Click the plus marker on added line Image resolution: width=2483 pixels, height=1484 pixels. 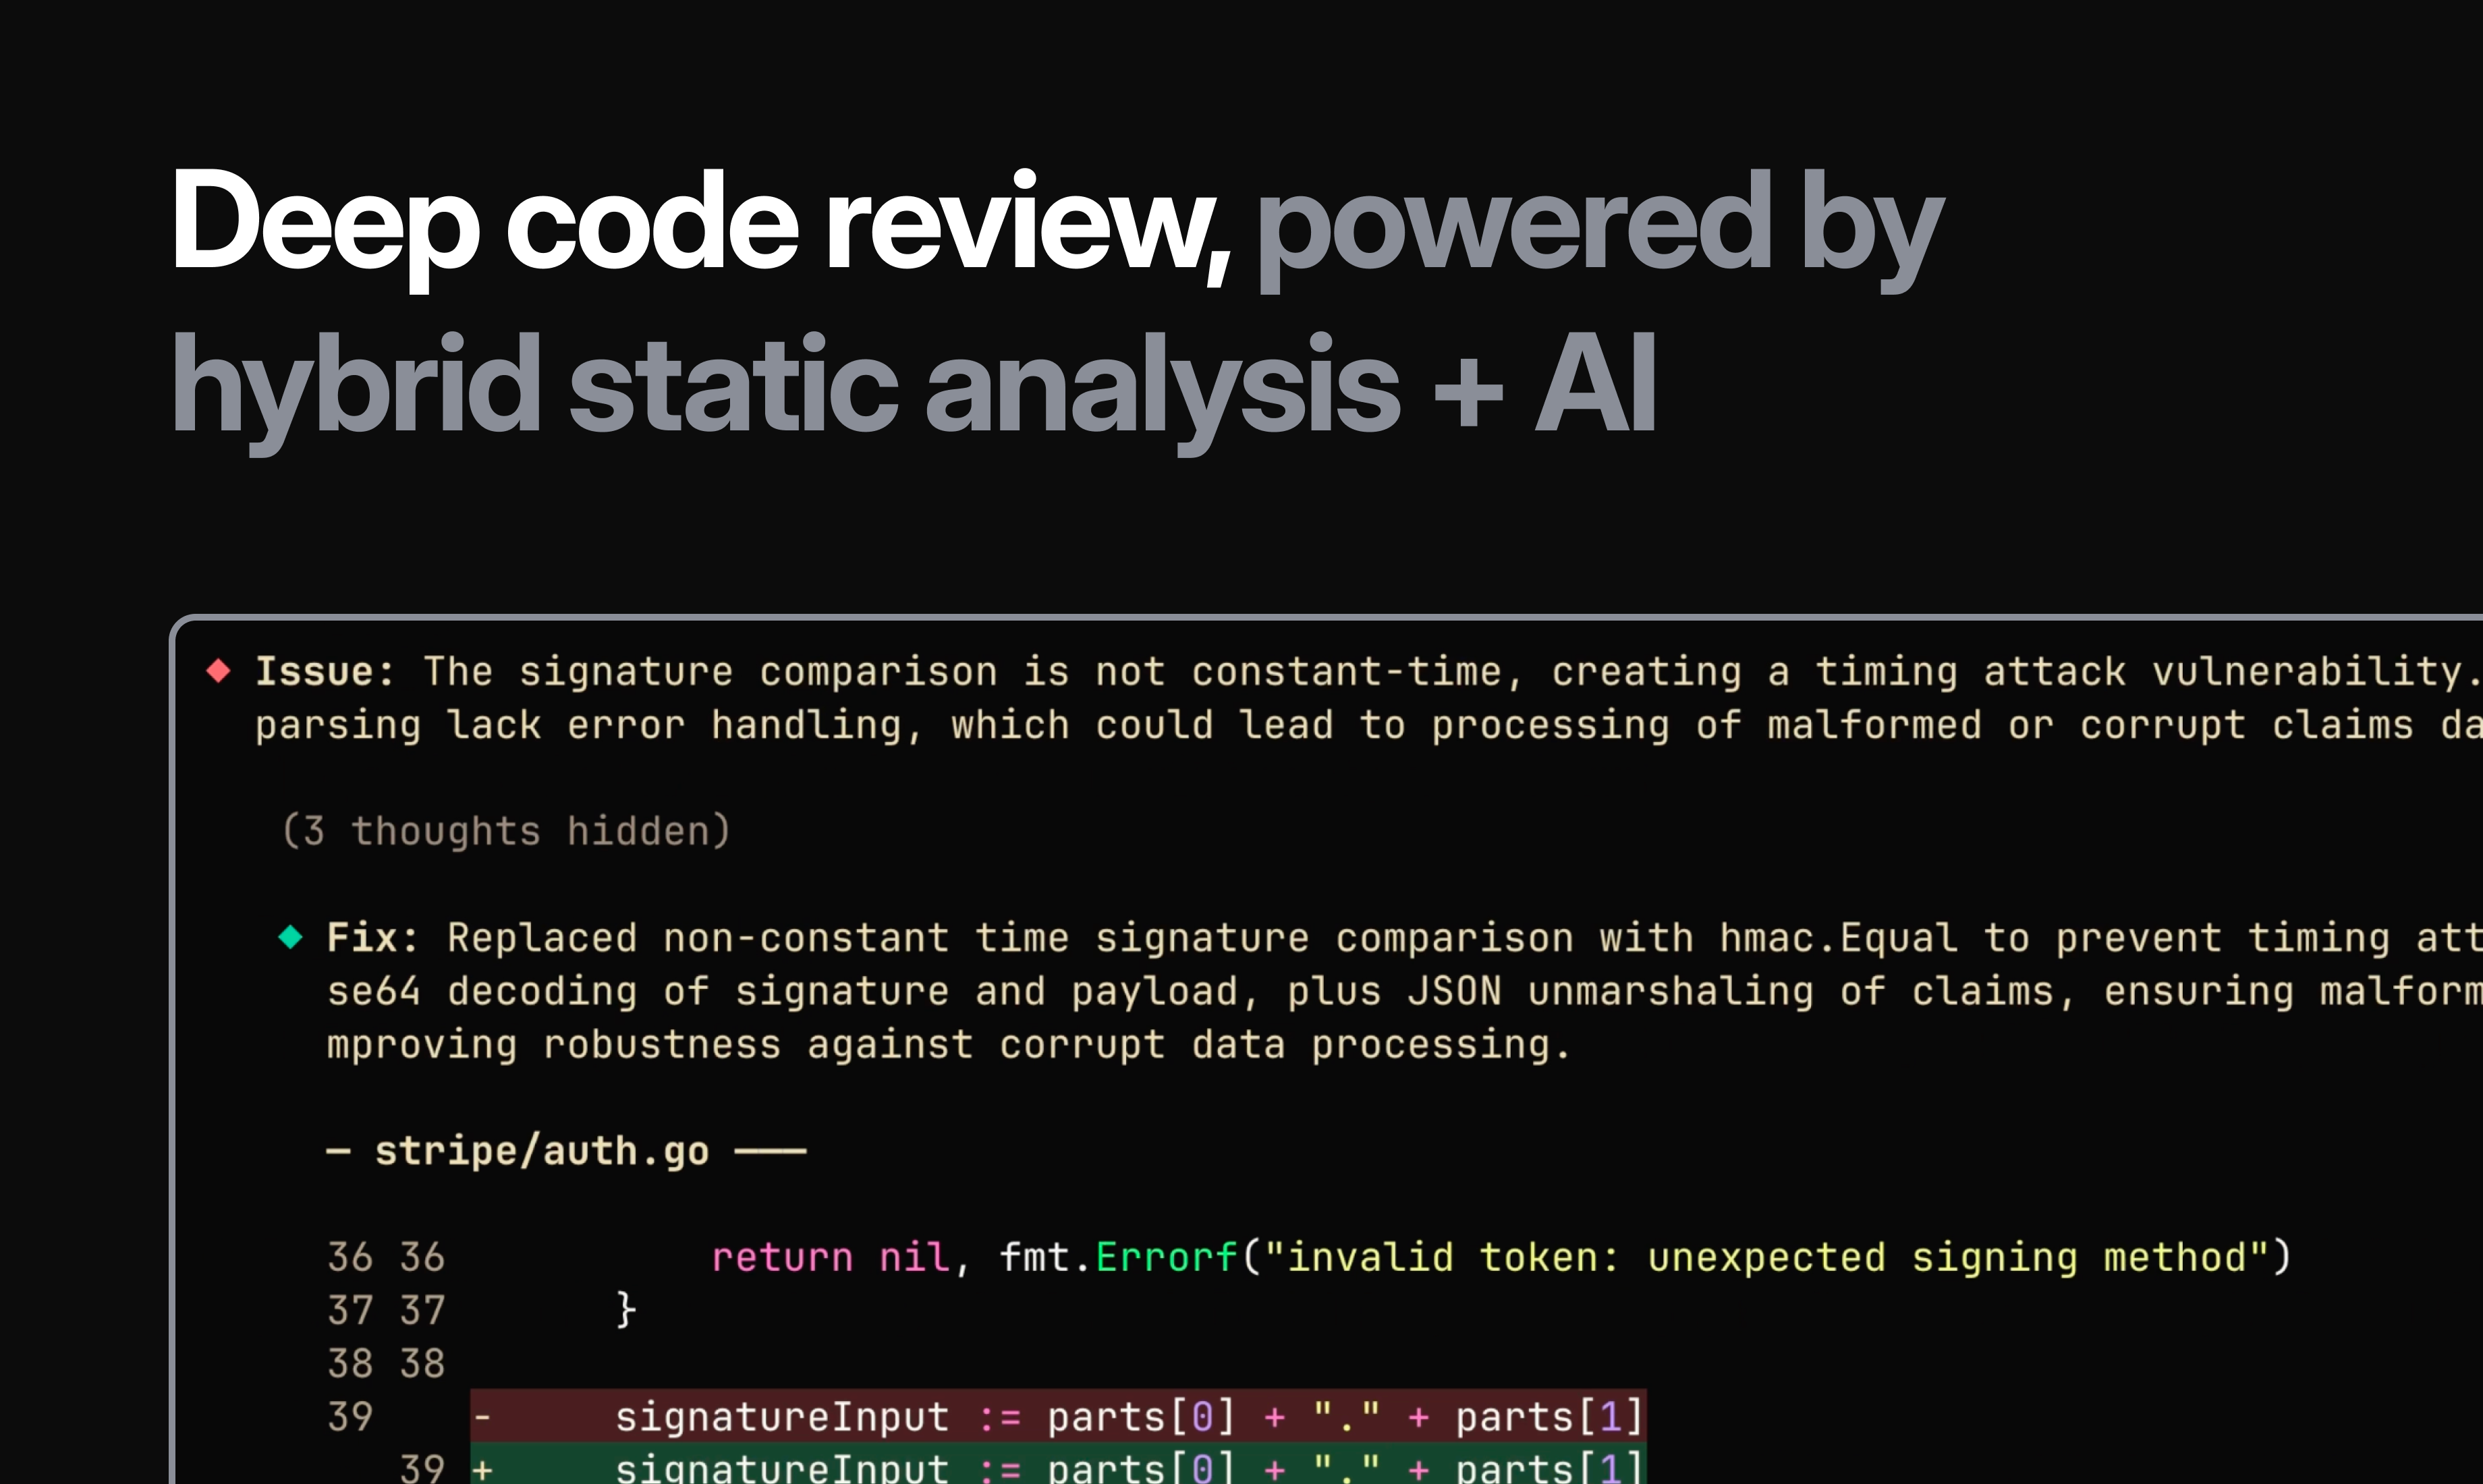482,1469
